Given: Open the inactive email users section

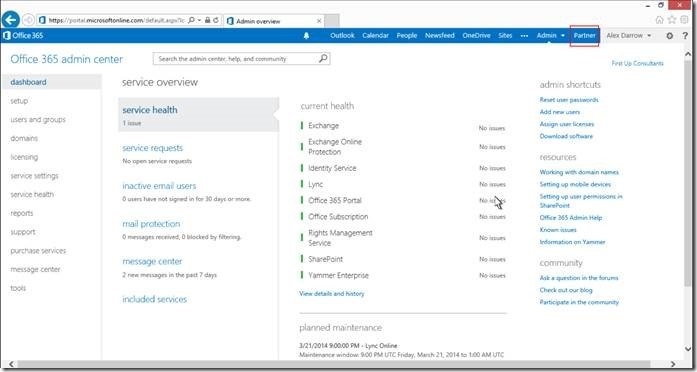Looking at the screenshot, I should coord(159,186).
